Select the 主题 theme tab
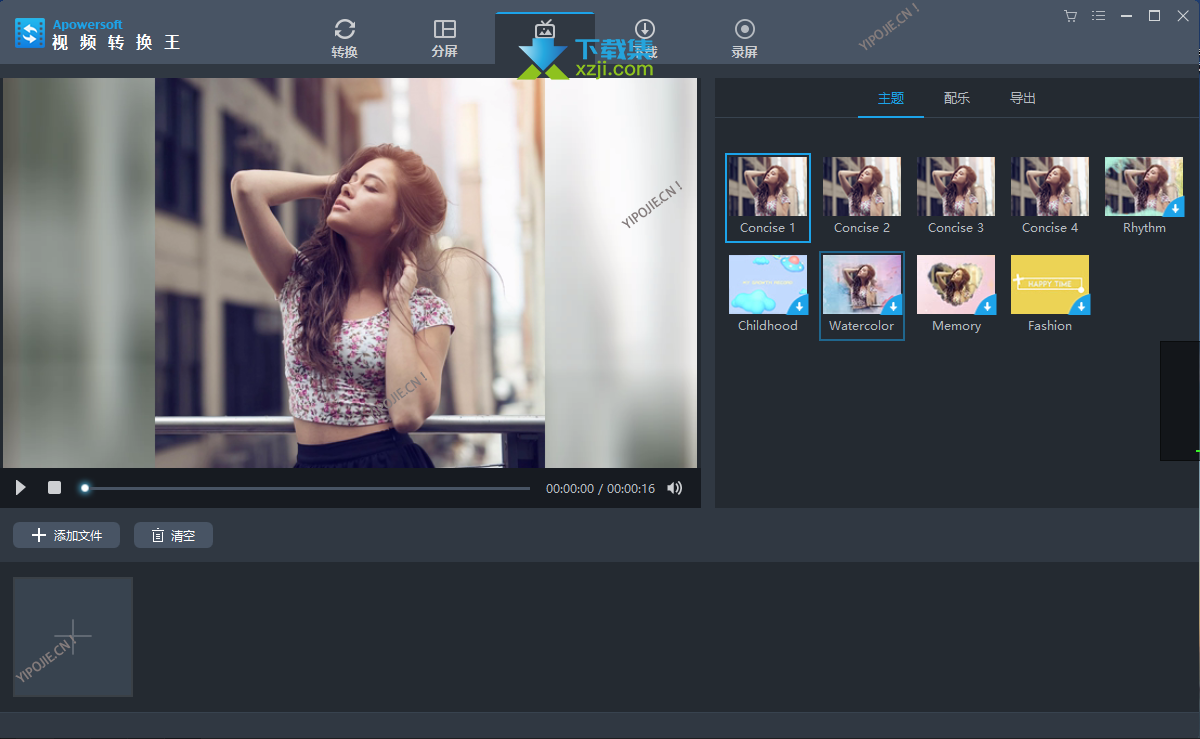The height and width of the screenshot is (739, 1200). click(x=891, y=98)
